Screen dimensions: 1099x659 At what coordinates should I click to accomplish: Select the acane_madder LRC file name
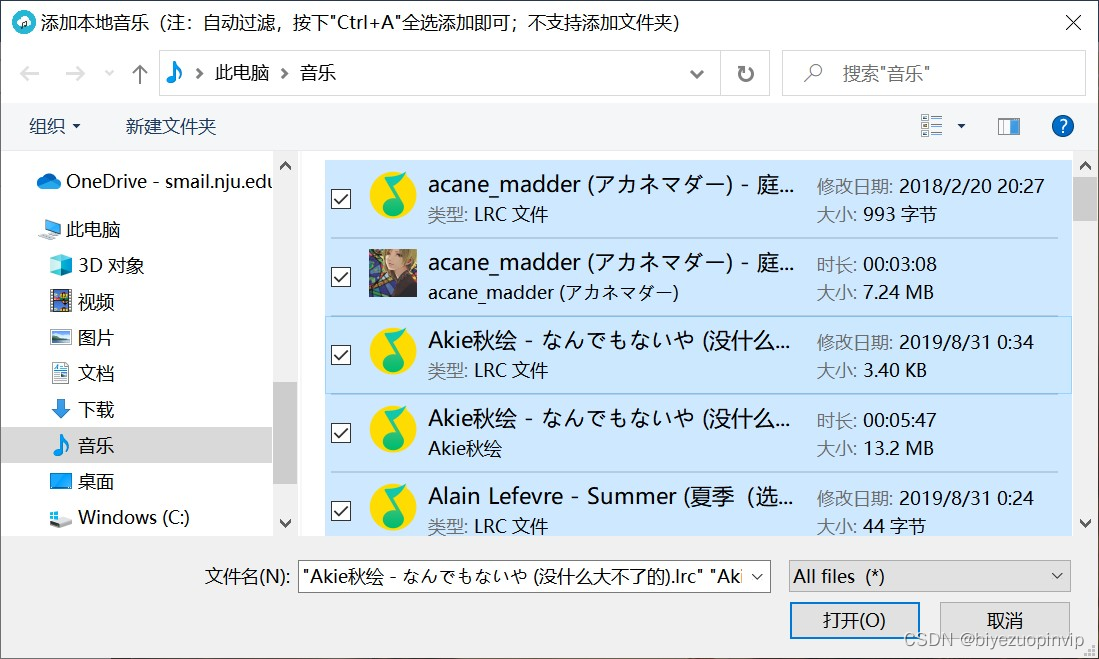610,184
